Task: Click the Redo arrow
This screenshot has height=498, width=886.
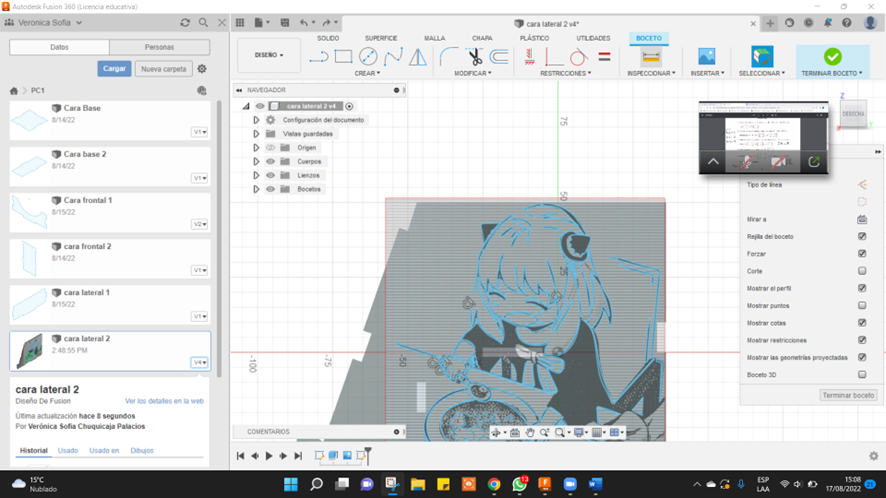Action: pyautogui.click(x=327, y=23)
